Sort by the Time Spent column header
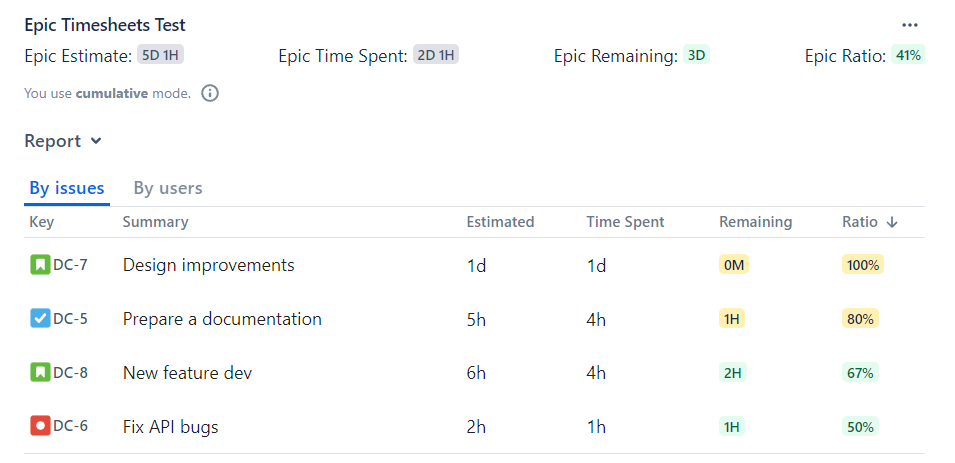The width and height of the screenshot is (955, 463). pos(625,222)
